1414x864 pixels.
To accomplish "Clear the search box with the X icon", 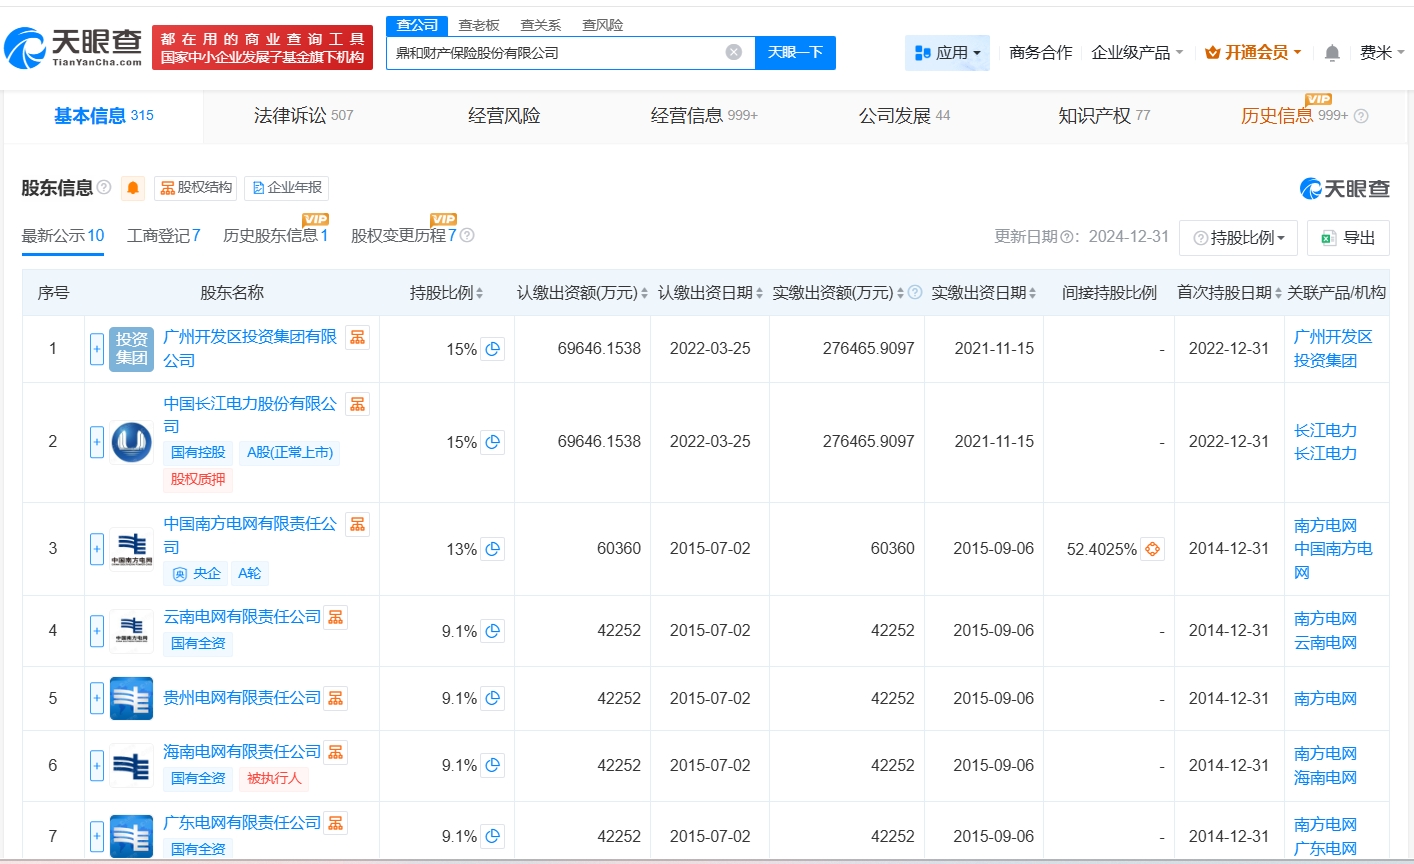I will click(x=734, y=52).
